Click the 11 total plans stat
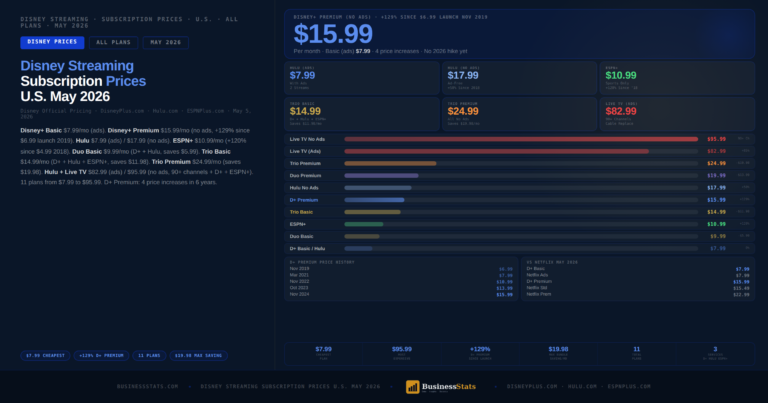 637,353
